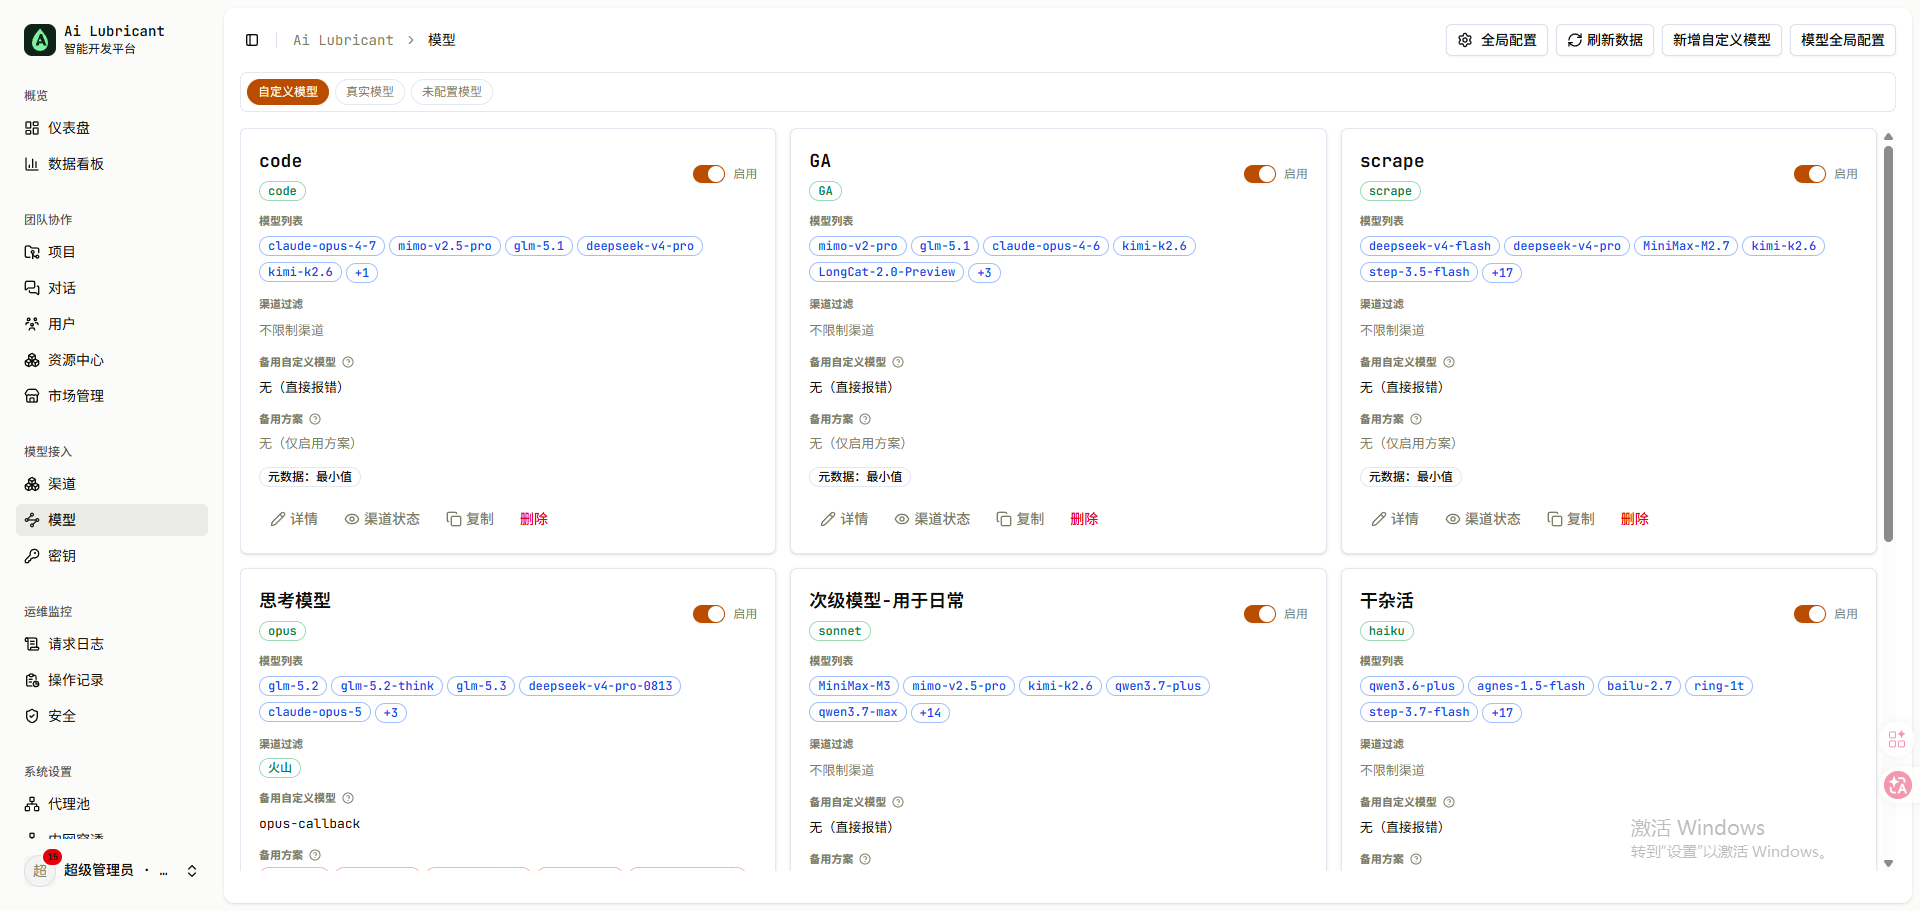The height and width of the screenshot is (911, 1920).
Task: Open 资源中心 in sidebar
Action: pyautogui.click(x=112, y=360)
